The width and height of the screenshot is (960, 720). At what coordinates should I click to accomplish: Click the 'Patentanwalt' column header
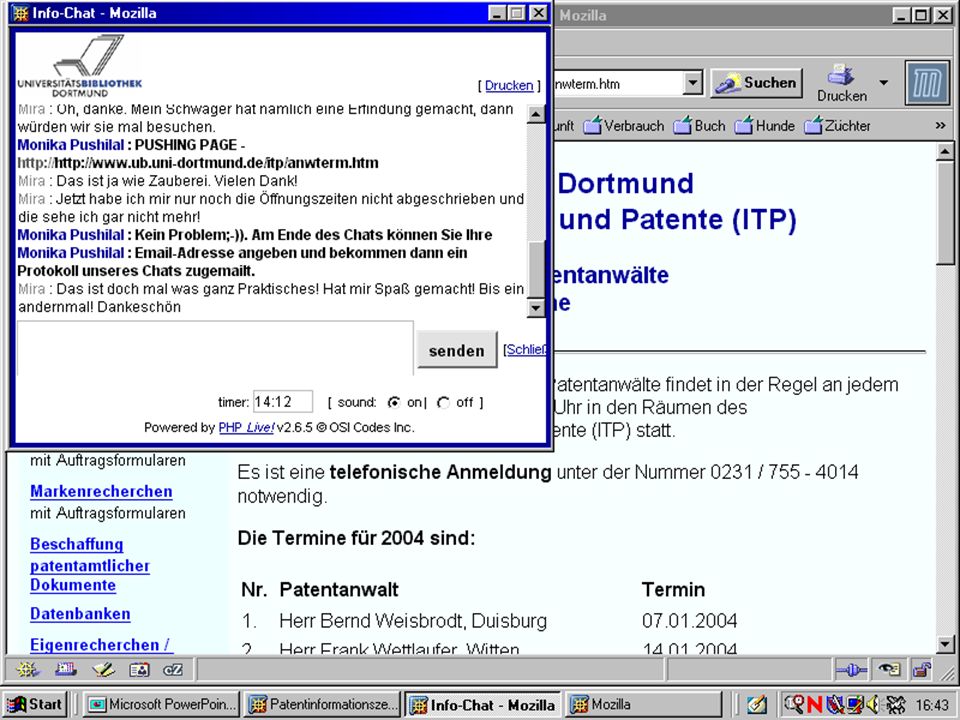pyautogui.click(x=339, y=589)
